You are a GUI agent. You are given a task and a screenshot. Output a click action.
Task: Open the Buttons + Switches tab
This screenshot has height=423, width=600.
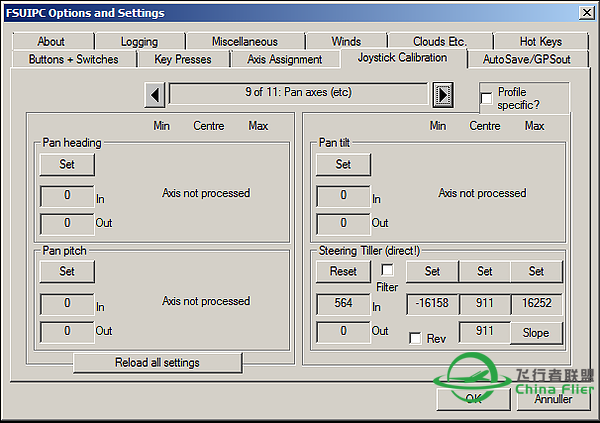tap(74, 59)
